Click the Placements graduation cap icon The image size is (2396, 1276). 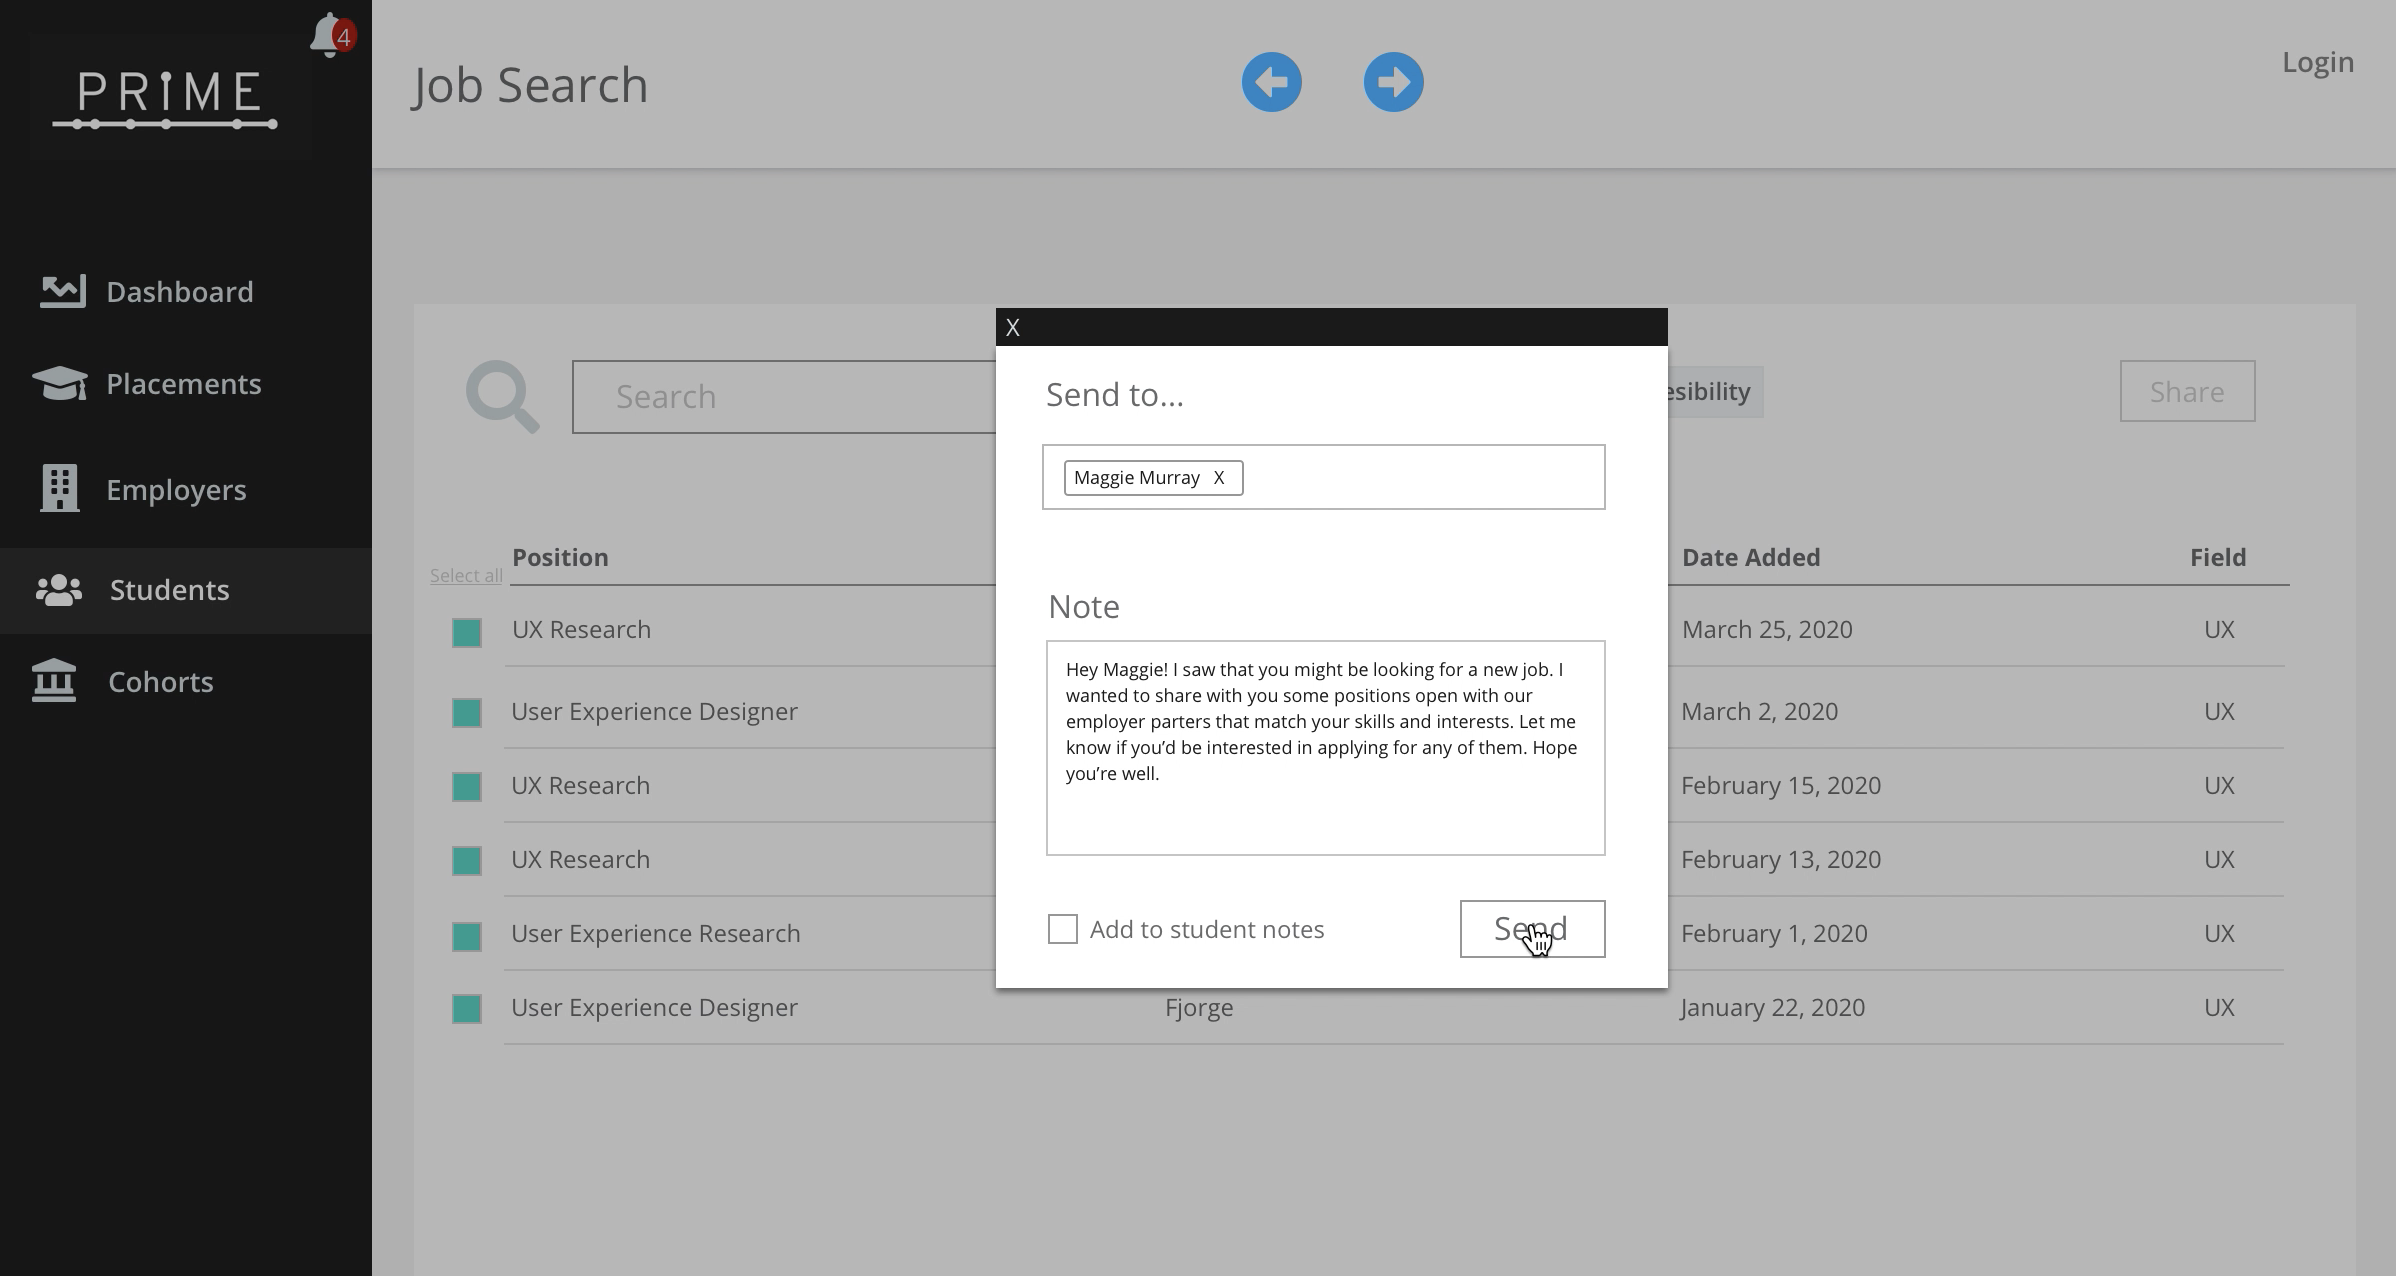(x=60, y=384)
